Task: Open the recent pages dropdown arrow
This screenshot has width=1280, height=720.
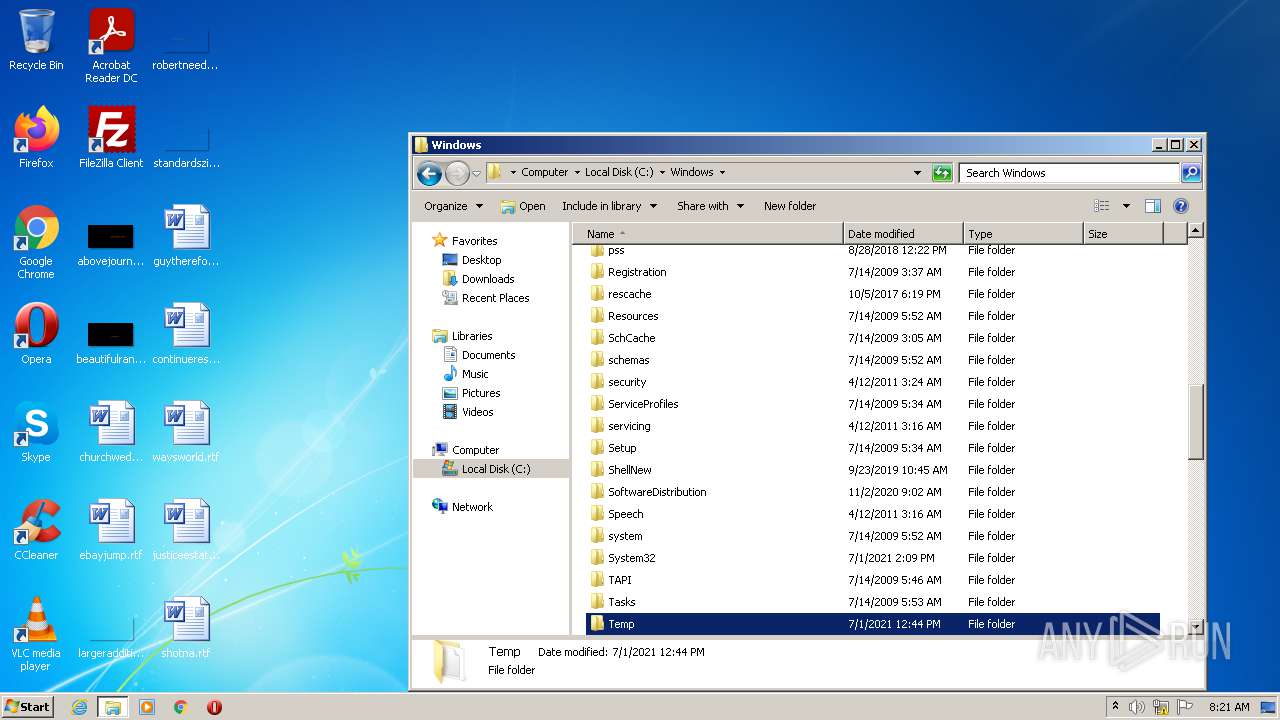Action: 476,173
